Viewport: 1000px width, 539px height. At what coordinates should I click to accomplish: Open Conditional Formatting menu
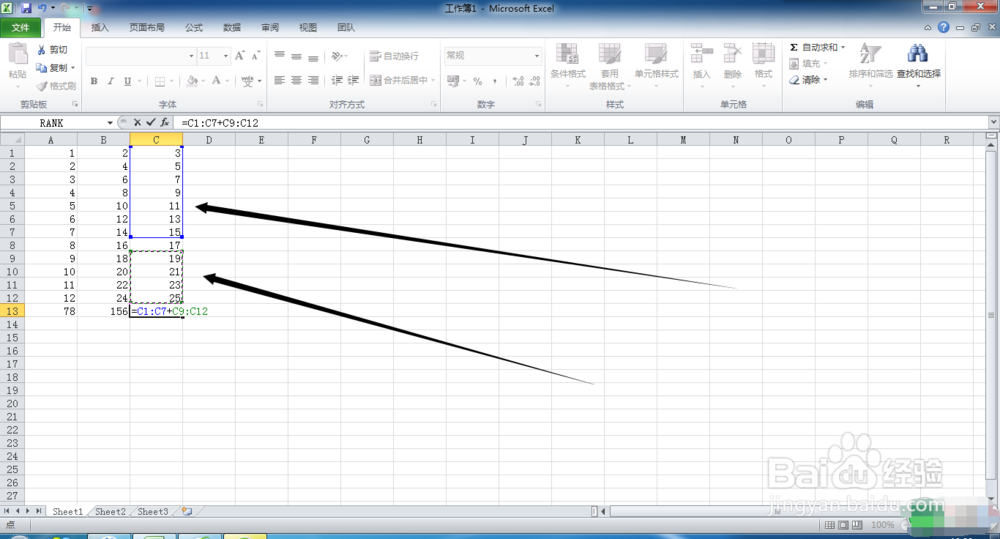click(x=568, y=67)
